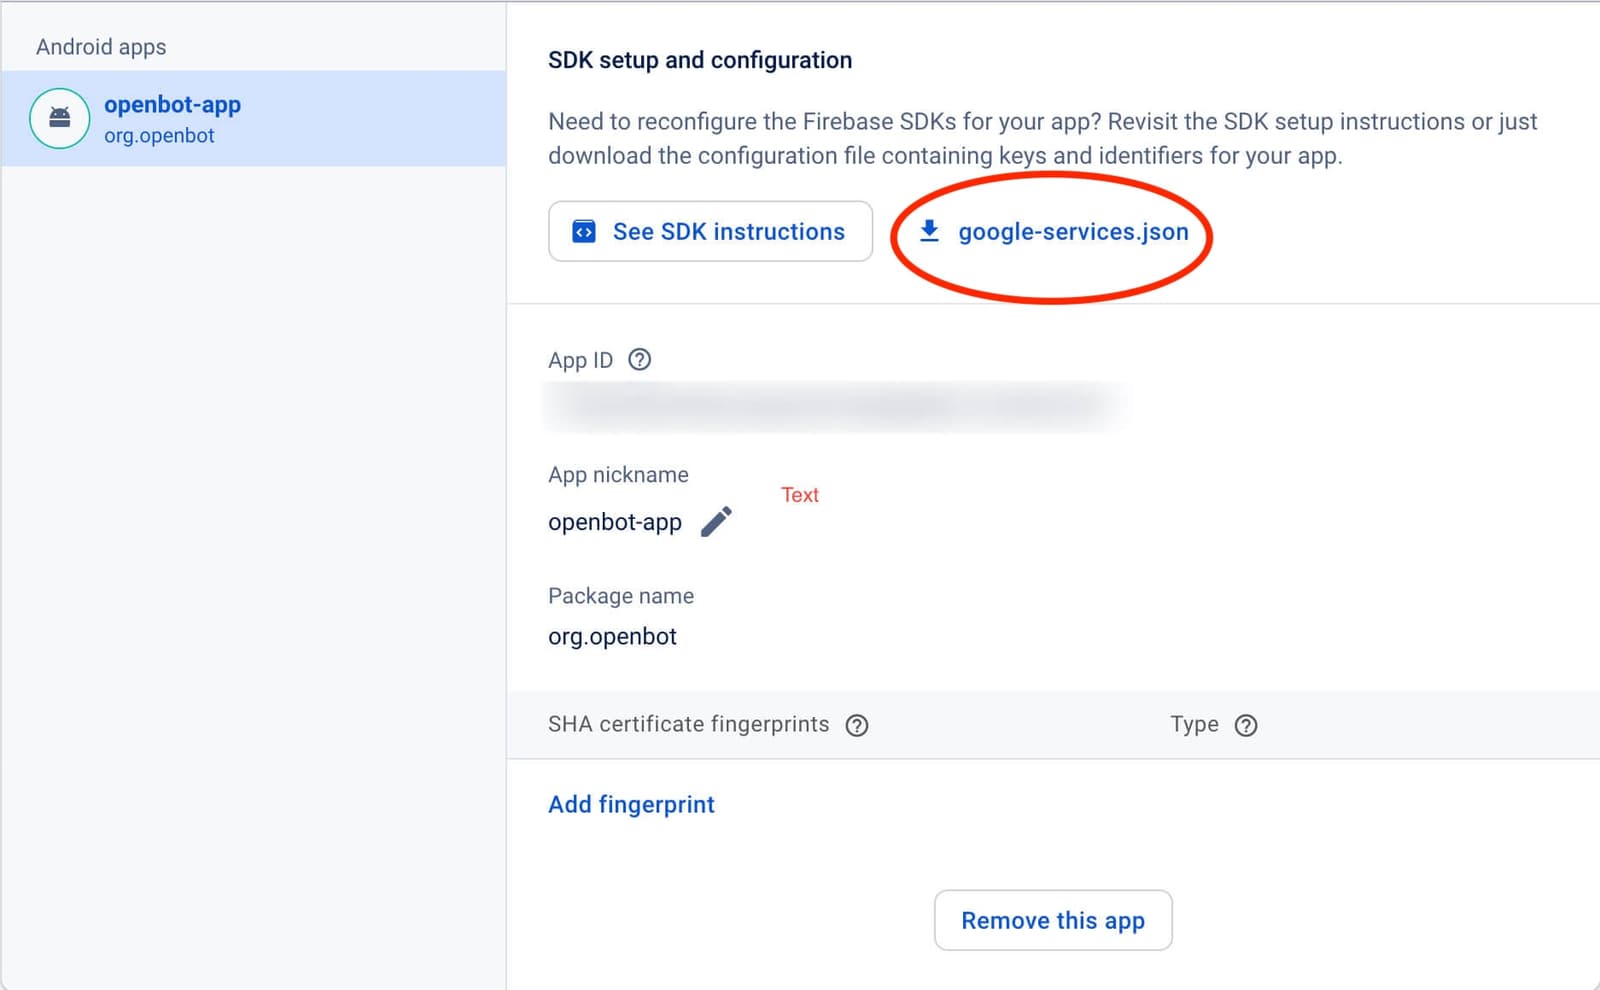
Task: Click the Type column header
Action: 1195,724
